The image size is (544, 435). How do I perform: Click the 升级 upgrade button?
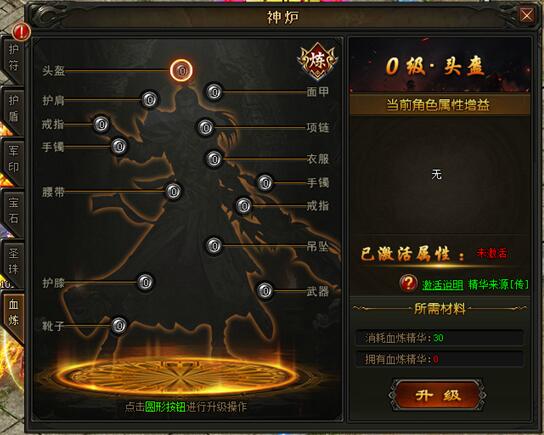pyautogui.click(x=437, y=395)
